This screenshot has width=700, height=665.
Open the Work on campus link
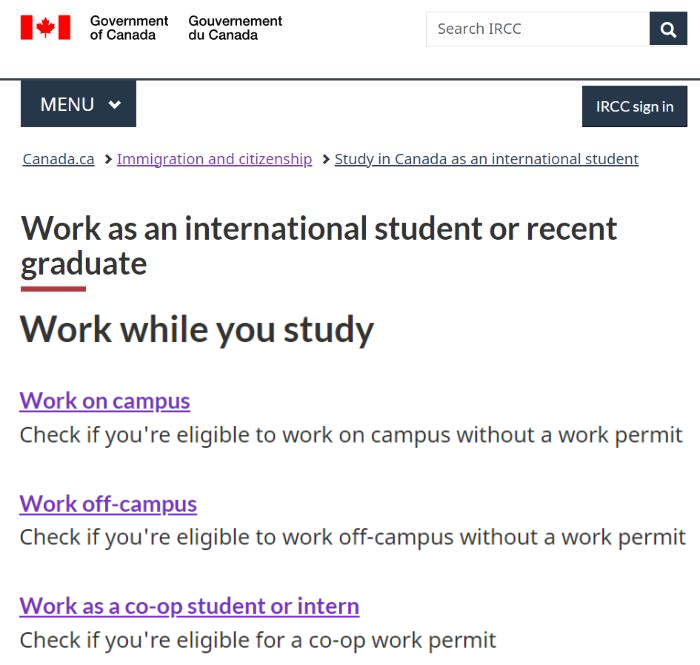(105, 401)
